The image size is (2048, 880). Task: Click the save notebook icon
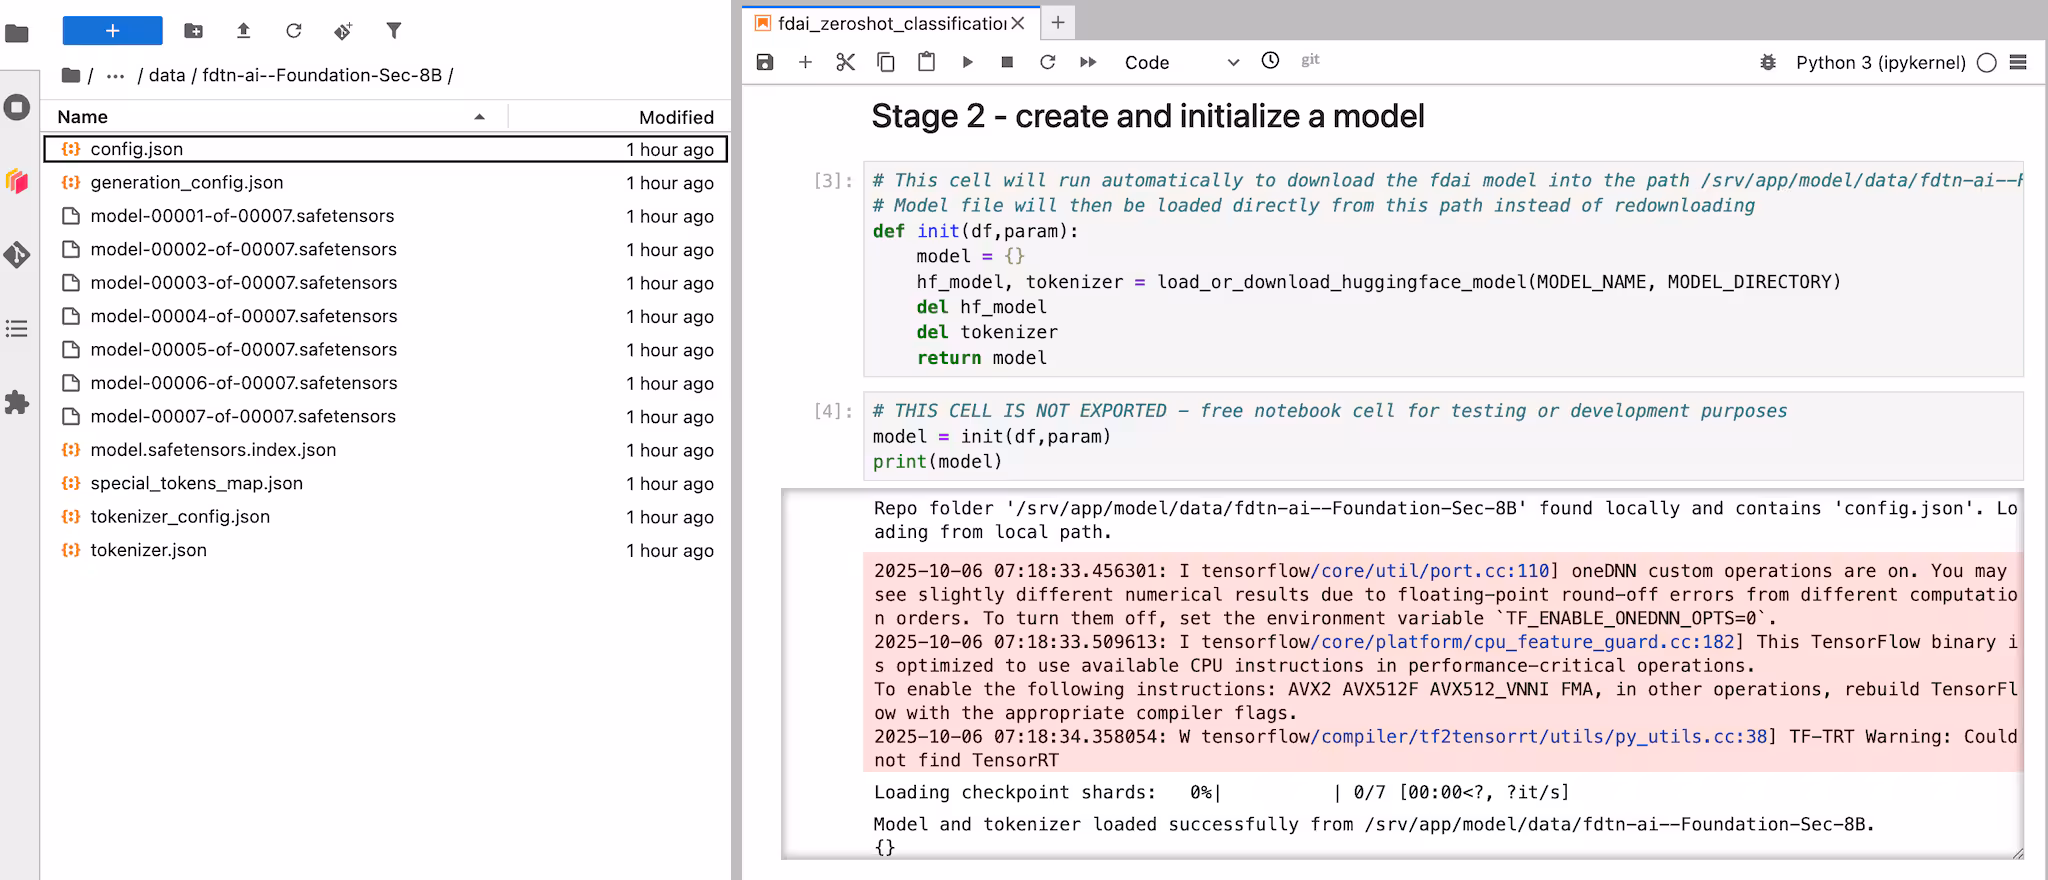pyautogui.click(x=765, y=62)
